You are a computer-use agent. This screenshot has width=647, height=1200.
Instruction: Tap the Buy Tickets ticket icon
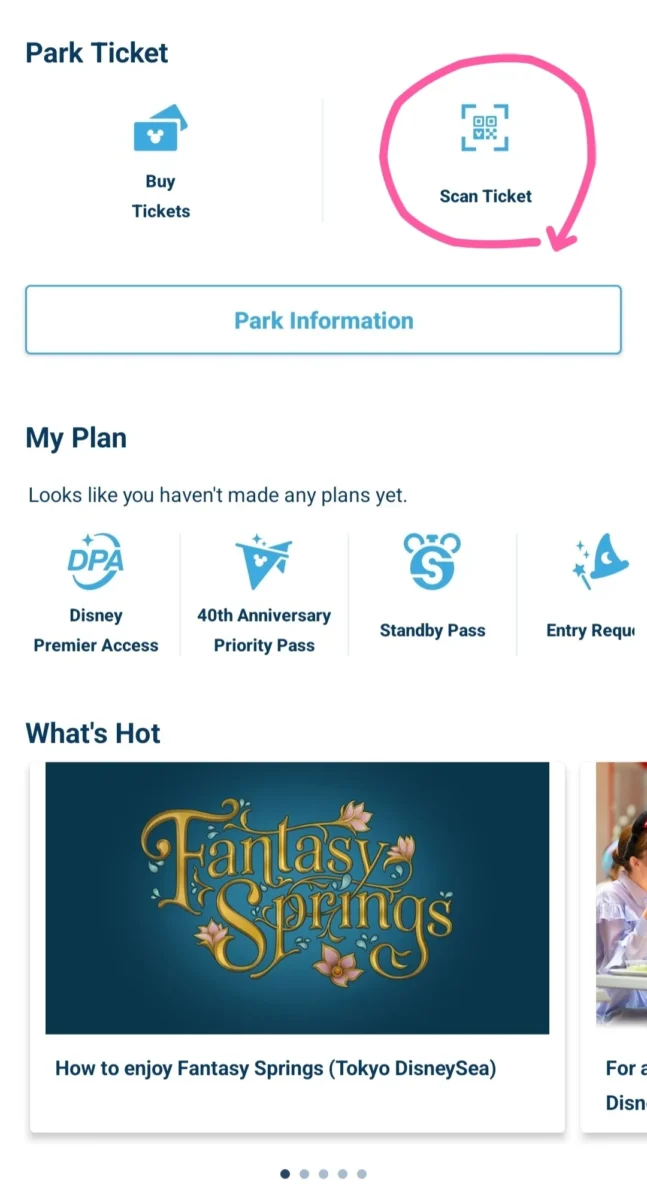coord(160,128)
